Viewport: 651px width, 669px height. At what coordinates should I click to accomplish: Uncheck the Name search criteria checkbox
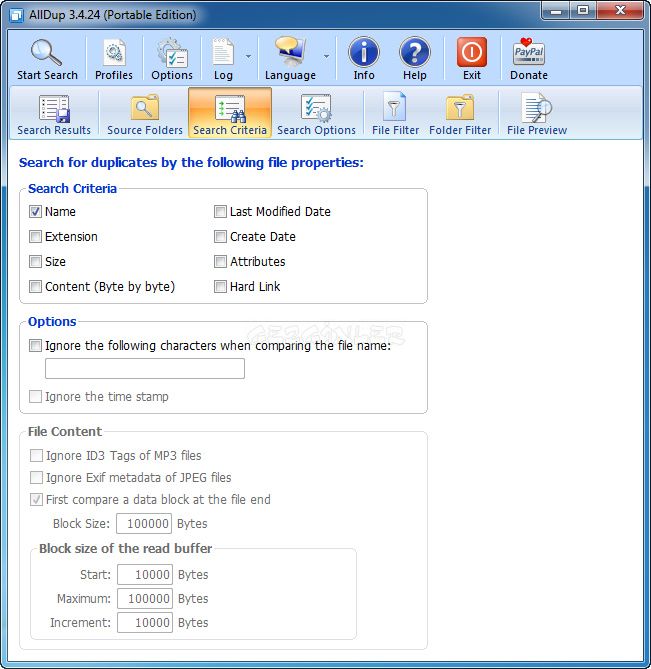[36, 212]
